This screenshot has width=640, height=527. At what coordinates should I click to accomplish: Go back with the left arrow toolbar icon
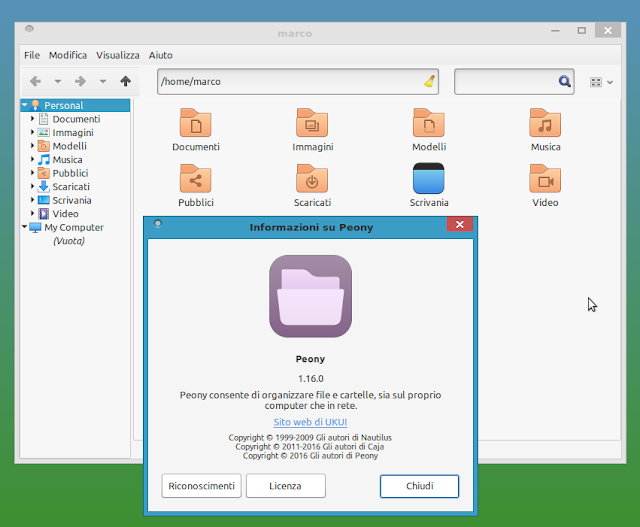pyautogui.click(x=36, y=82)
